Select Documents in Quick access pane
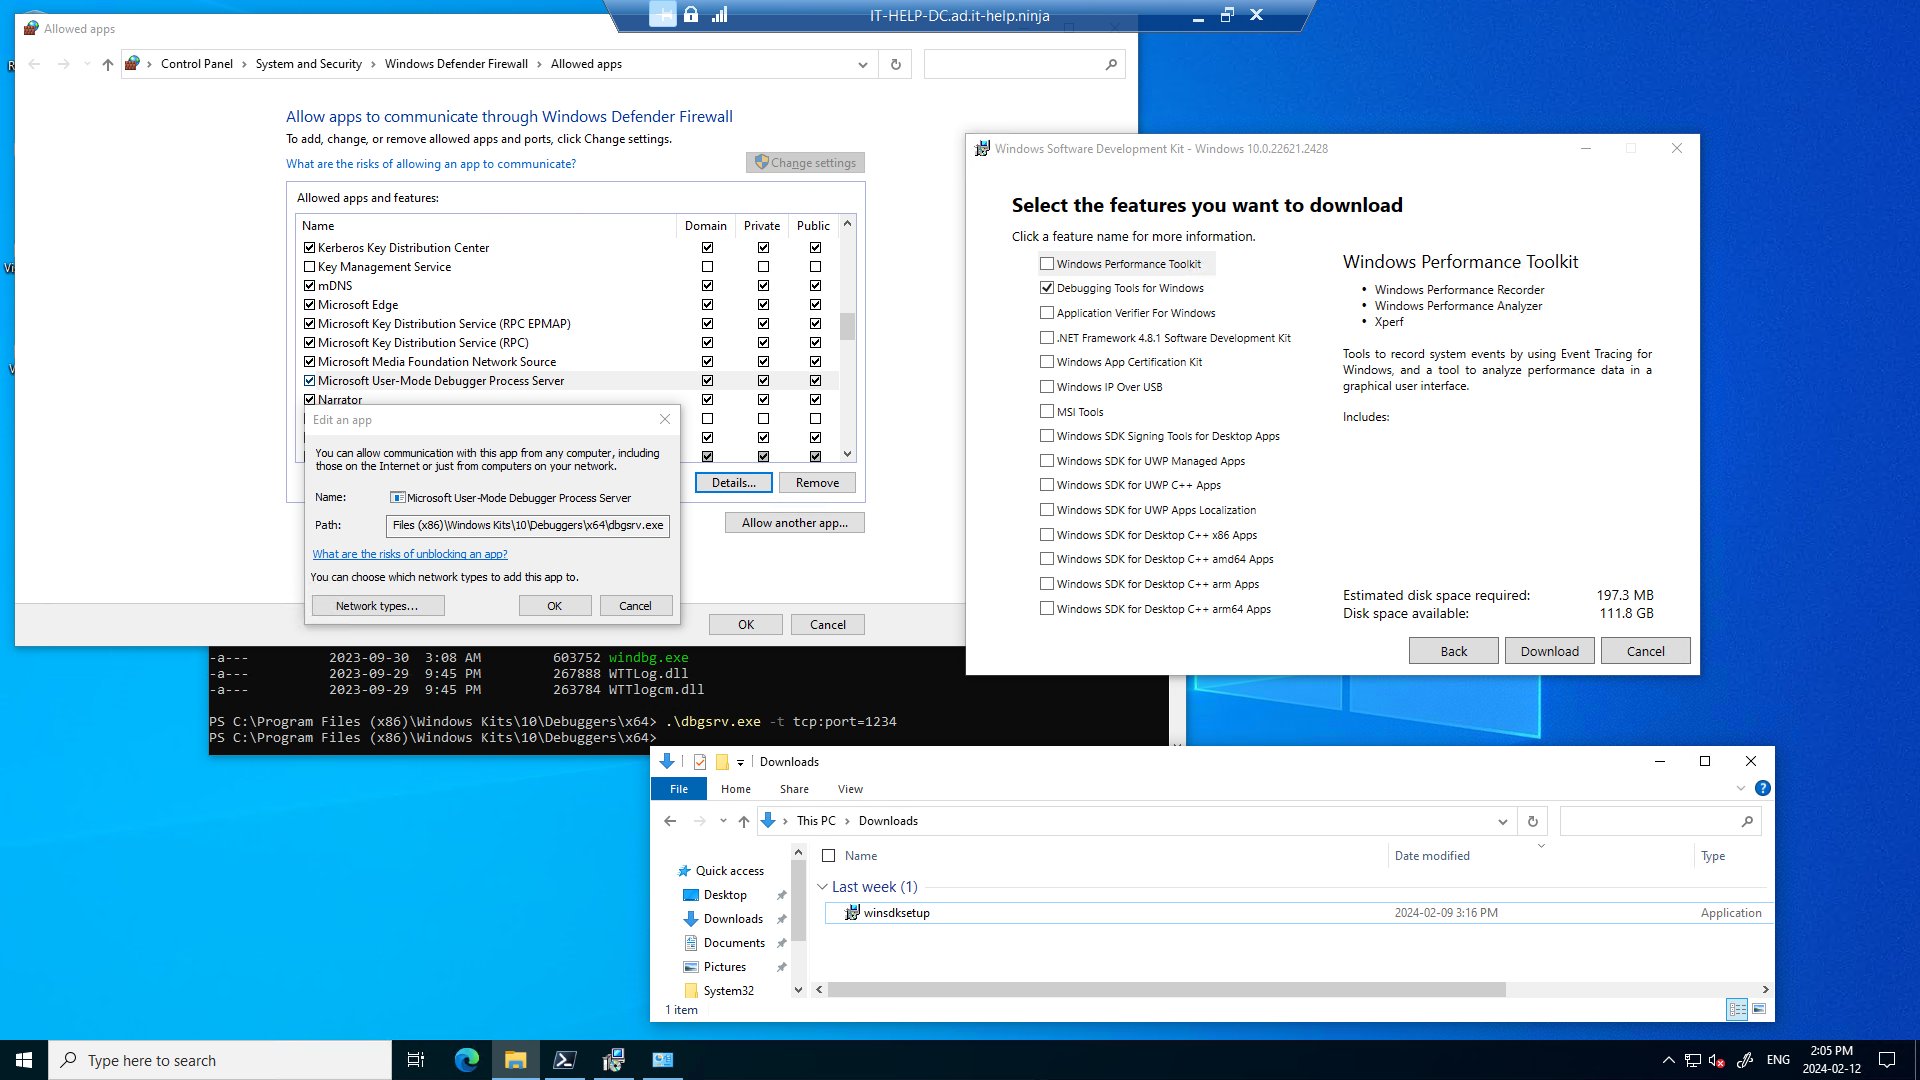The width and height of the screenshot is (1920, 1080). pos(734,943)
